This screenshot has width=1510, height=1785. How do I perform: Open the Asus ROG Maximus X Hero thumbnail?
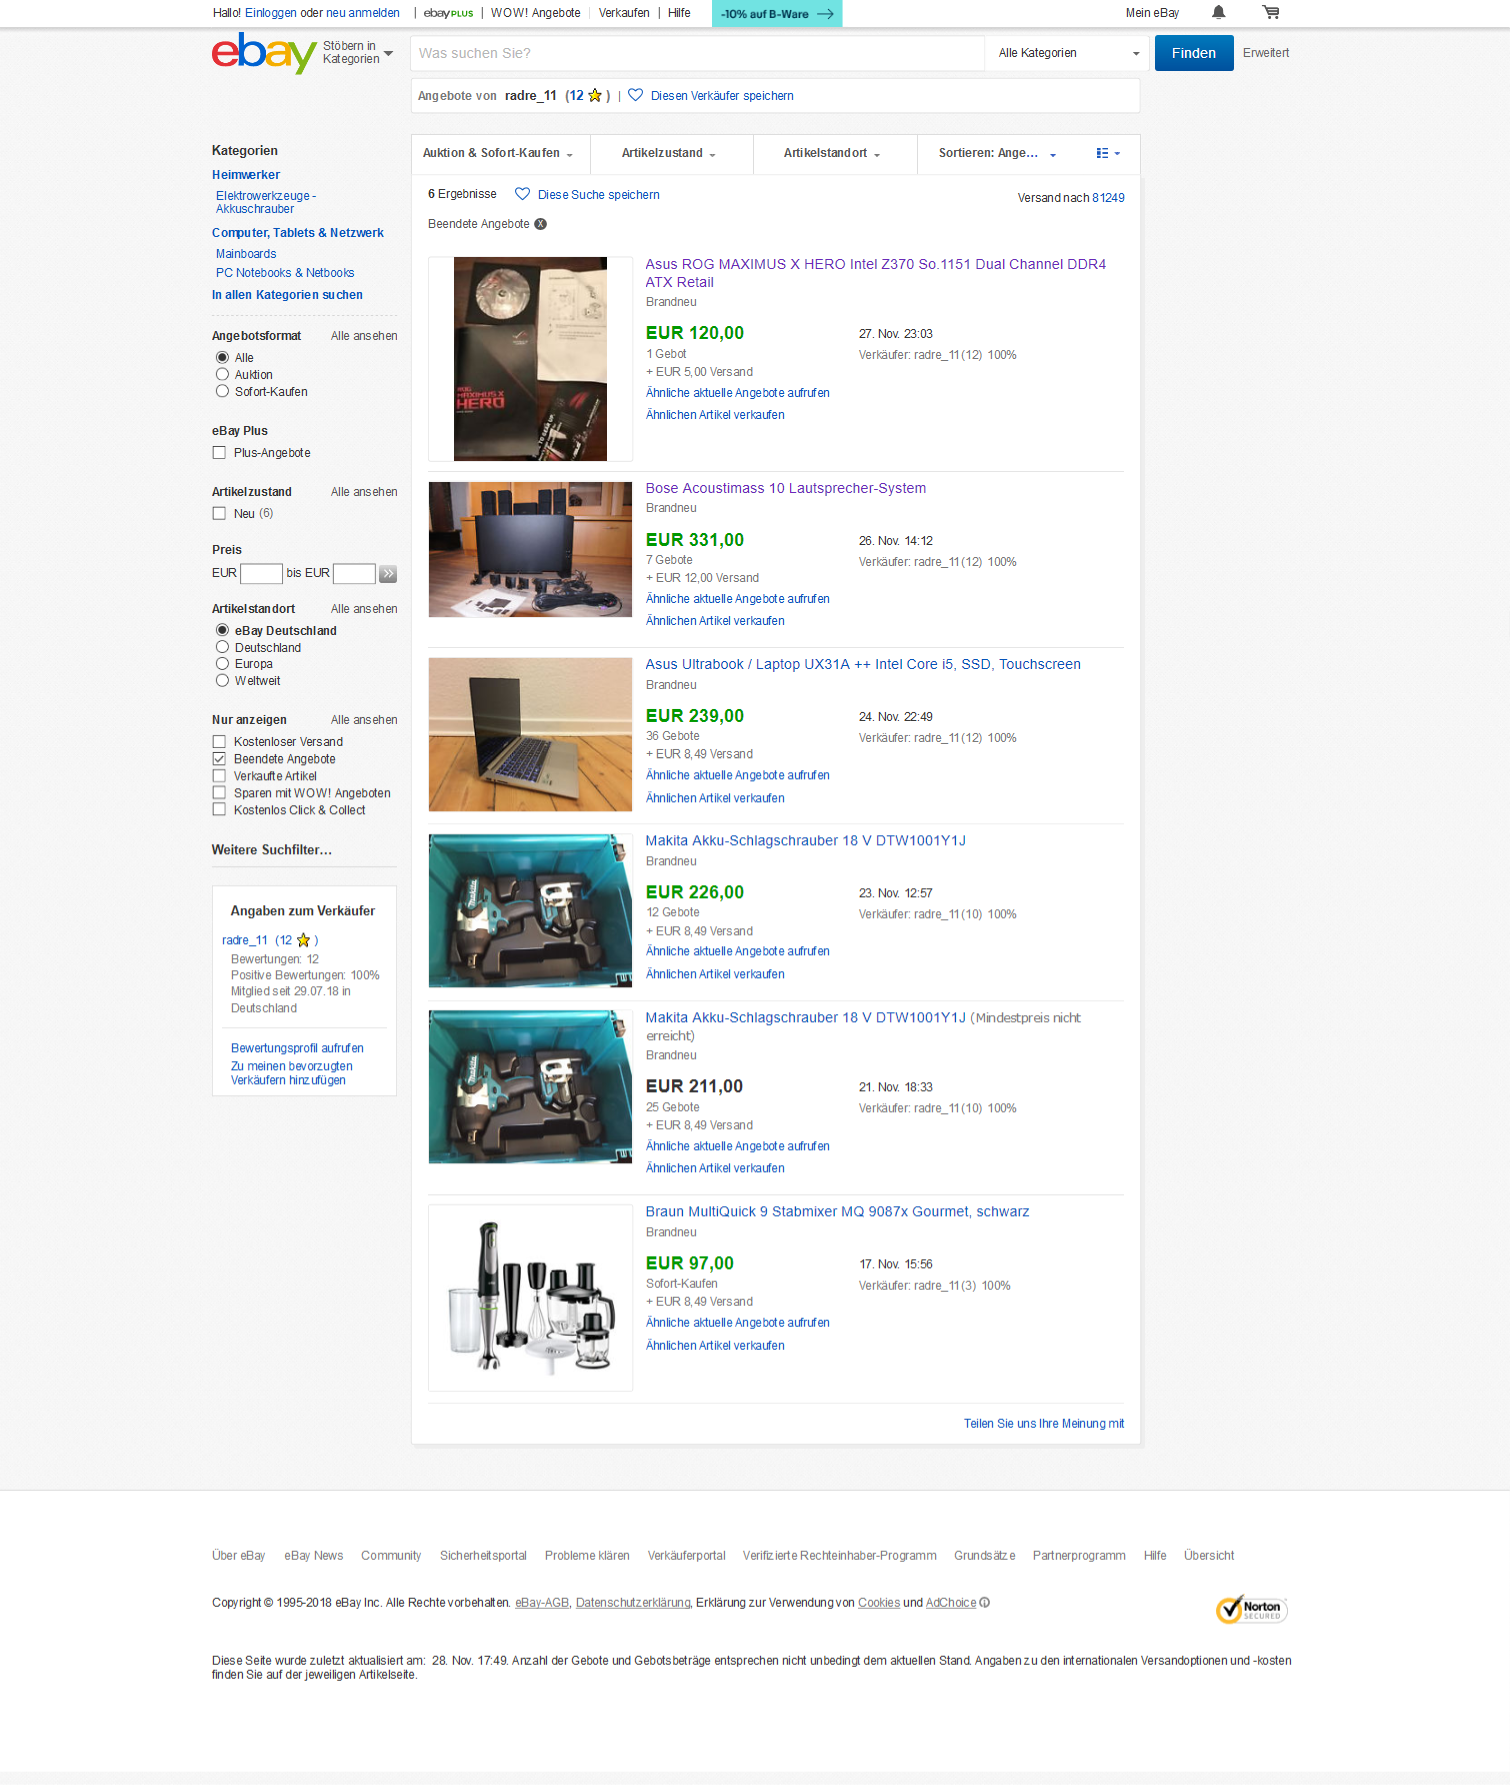click(530, 359)
